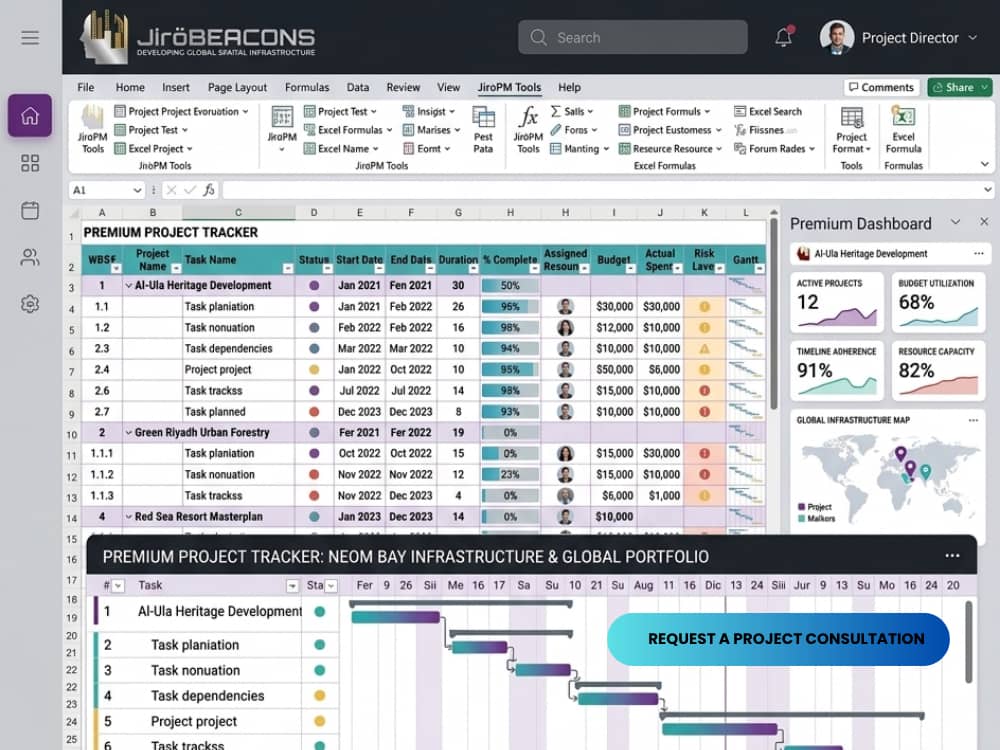Viewport: 1000px width, 750px height.
Task: Expand the Project Director account dropdown
Action: [973, 38]
